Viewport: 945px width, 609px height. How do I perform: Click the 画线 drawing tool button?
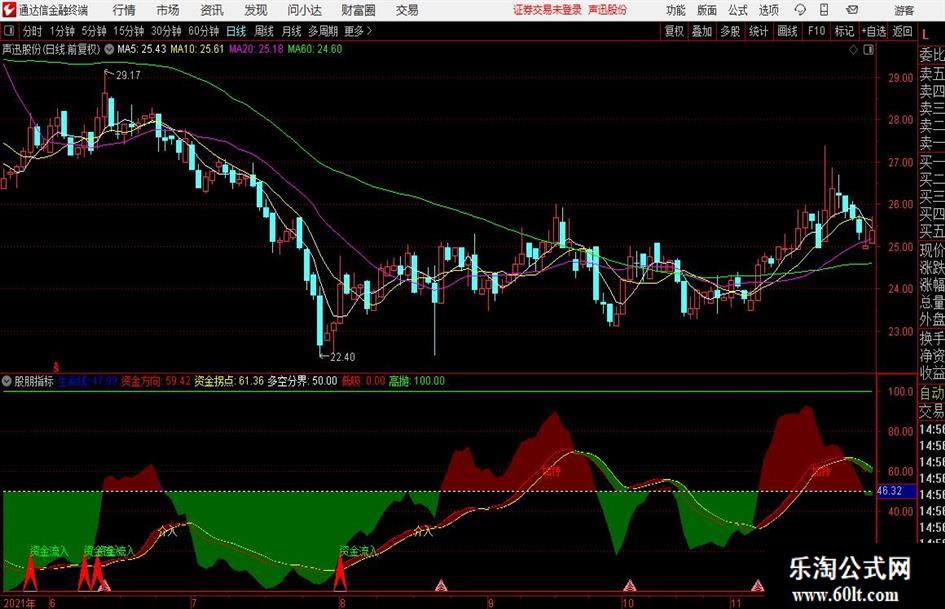[787, 31]
